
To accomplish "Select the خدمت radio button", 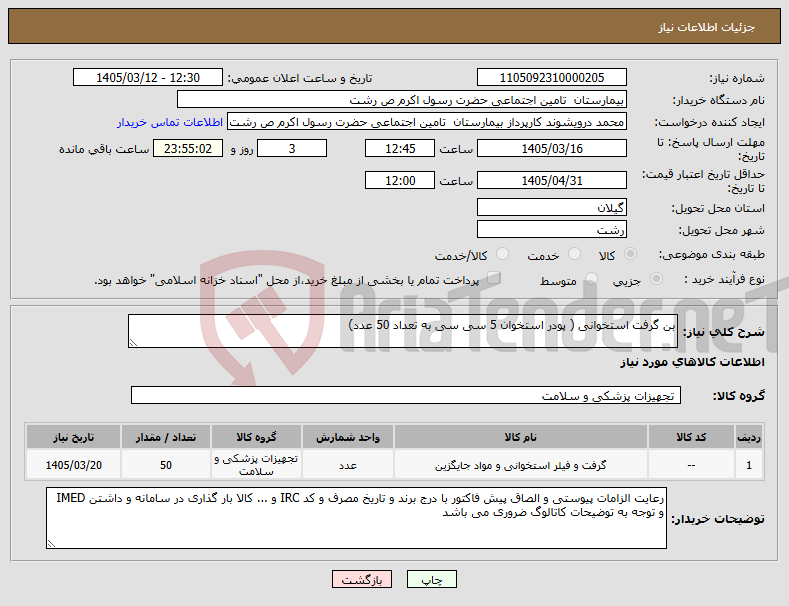I will 574,254.
